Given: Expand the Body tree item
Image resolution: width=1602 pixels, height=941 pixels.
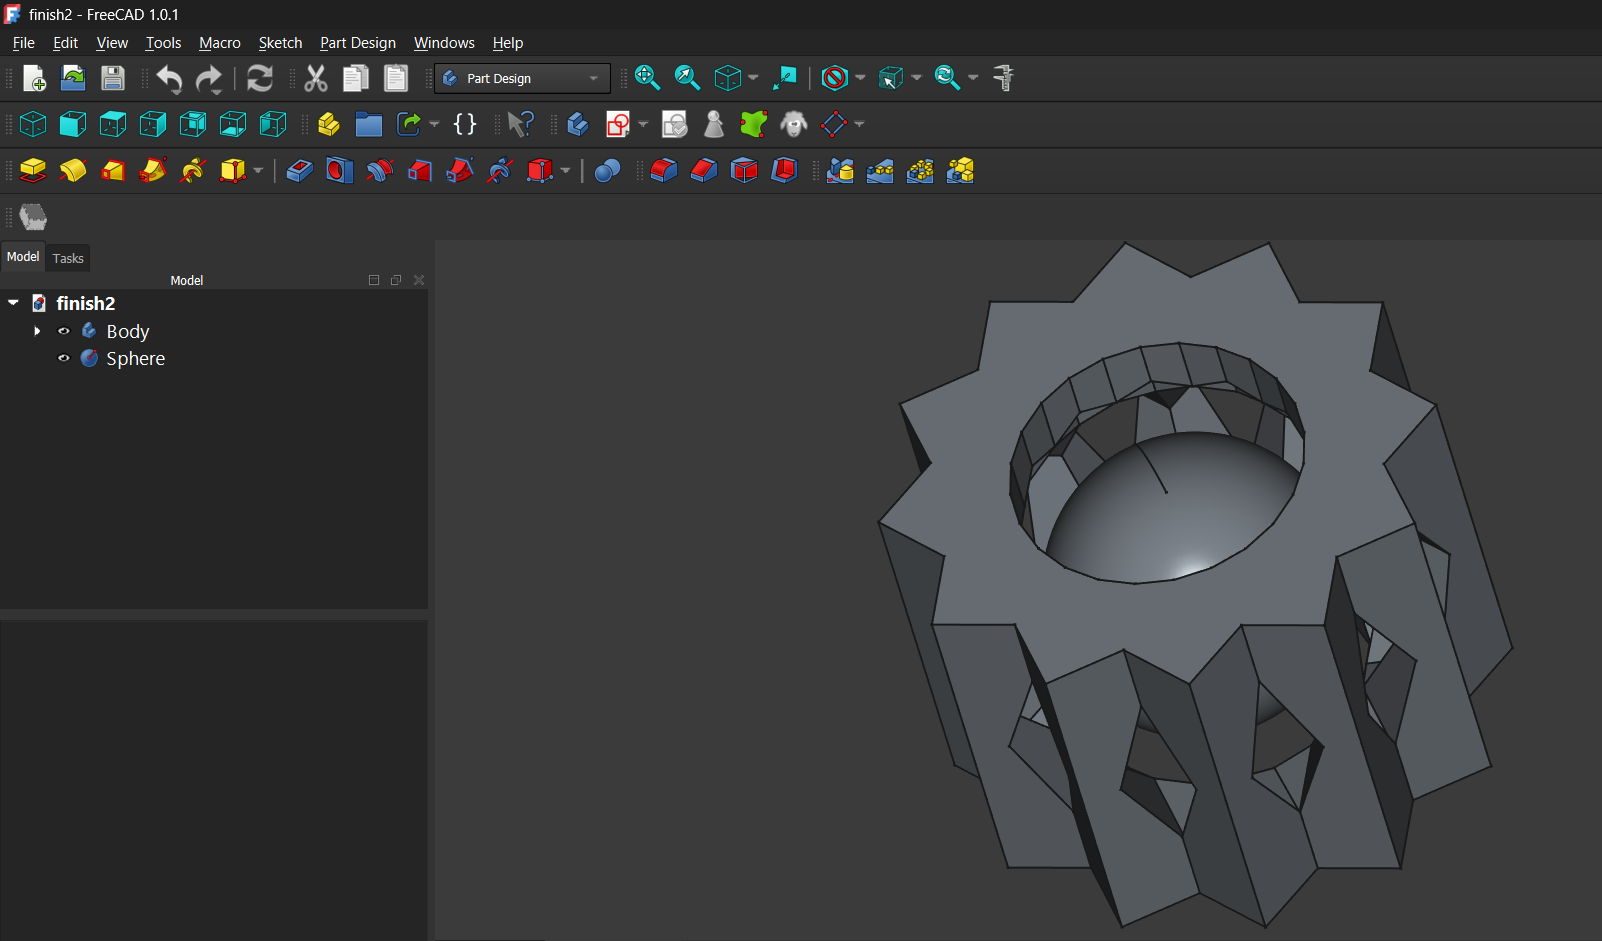Looking at the screenshot, I should [x=37, y=331].
